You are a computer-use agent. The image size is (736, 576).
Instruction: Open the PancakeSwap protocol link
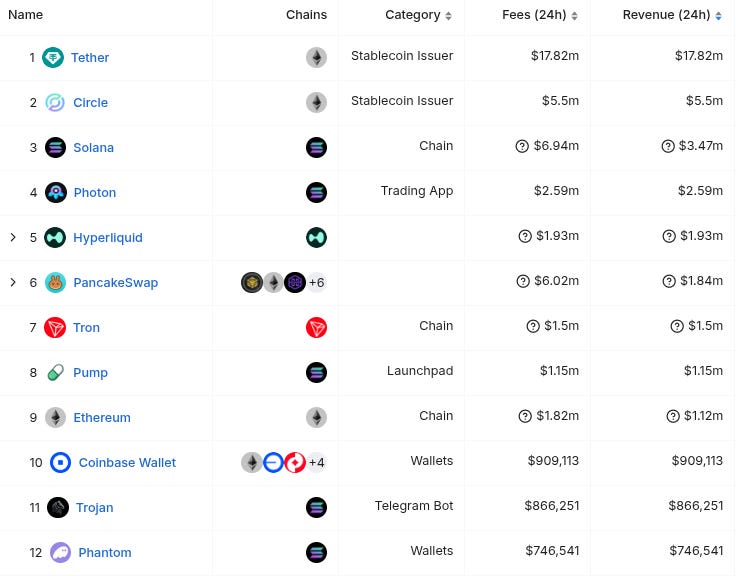click(x=115, y=283)
